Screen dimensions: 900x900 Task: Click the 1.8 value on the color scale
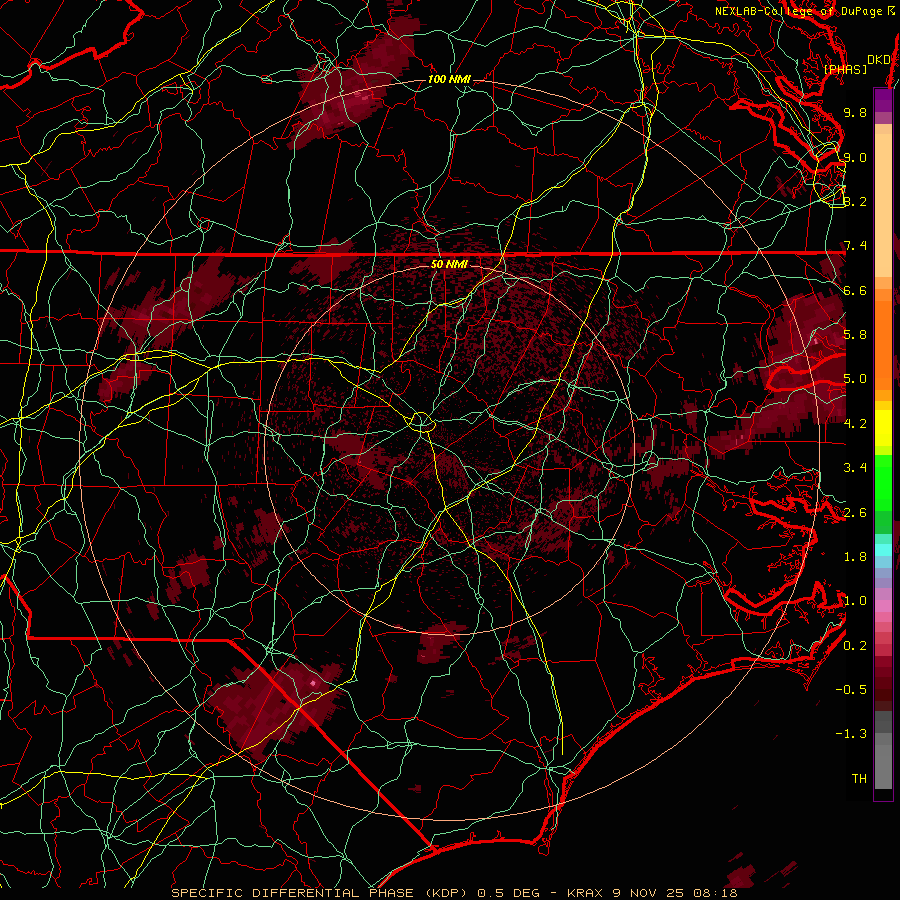coord(855,557)
